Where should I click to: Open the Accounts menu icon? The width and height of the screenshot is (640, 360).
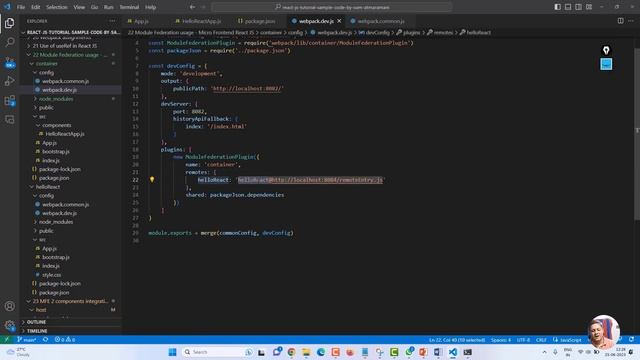tap(9, 306)
